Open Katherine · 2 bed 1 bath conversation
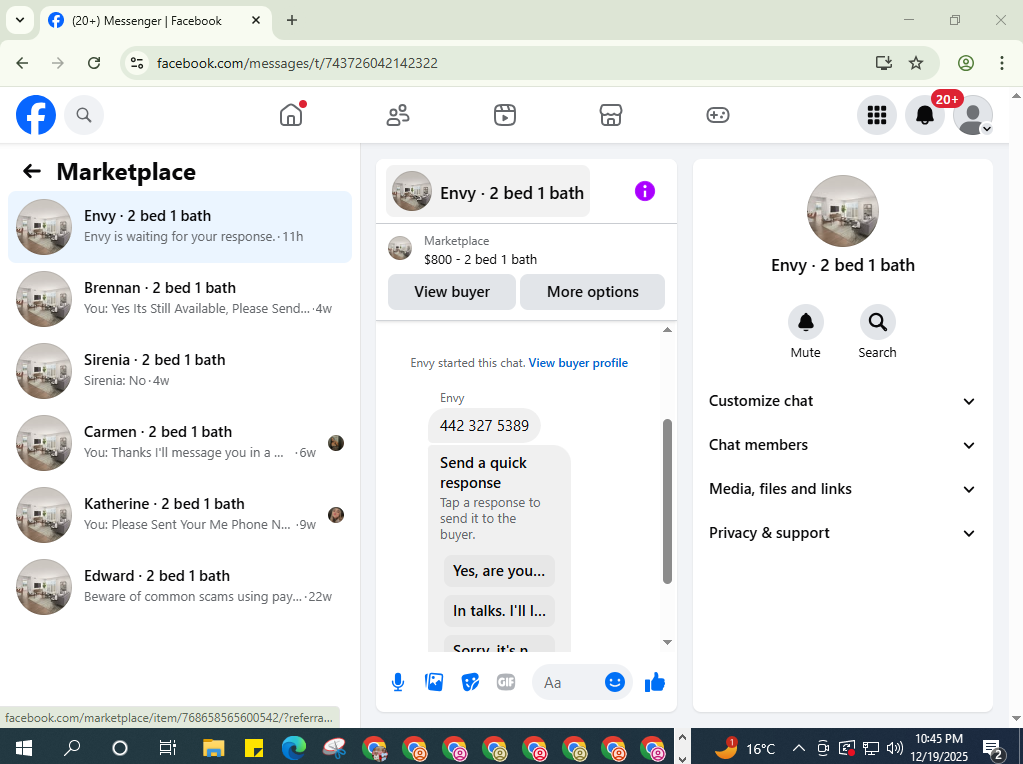 coord(180,515)
